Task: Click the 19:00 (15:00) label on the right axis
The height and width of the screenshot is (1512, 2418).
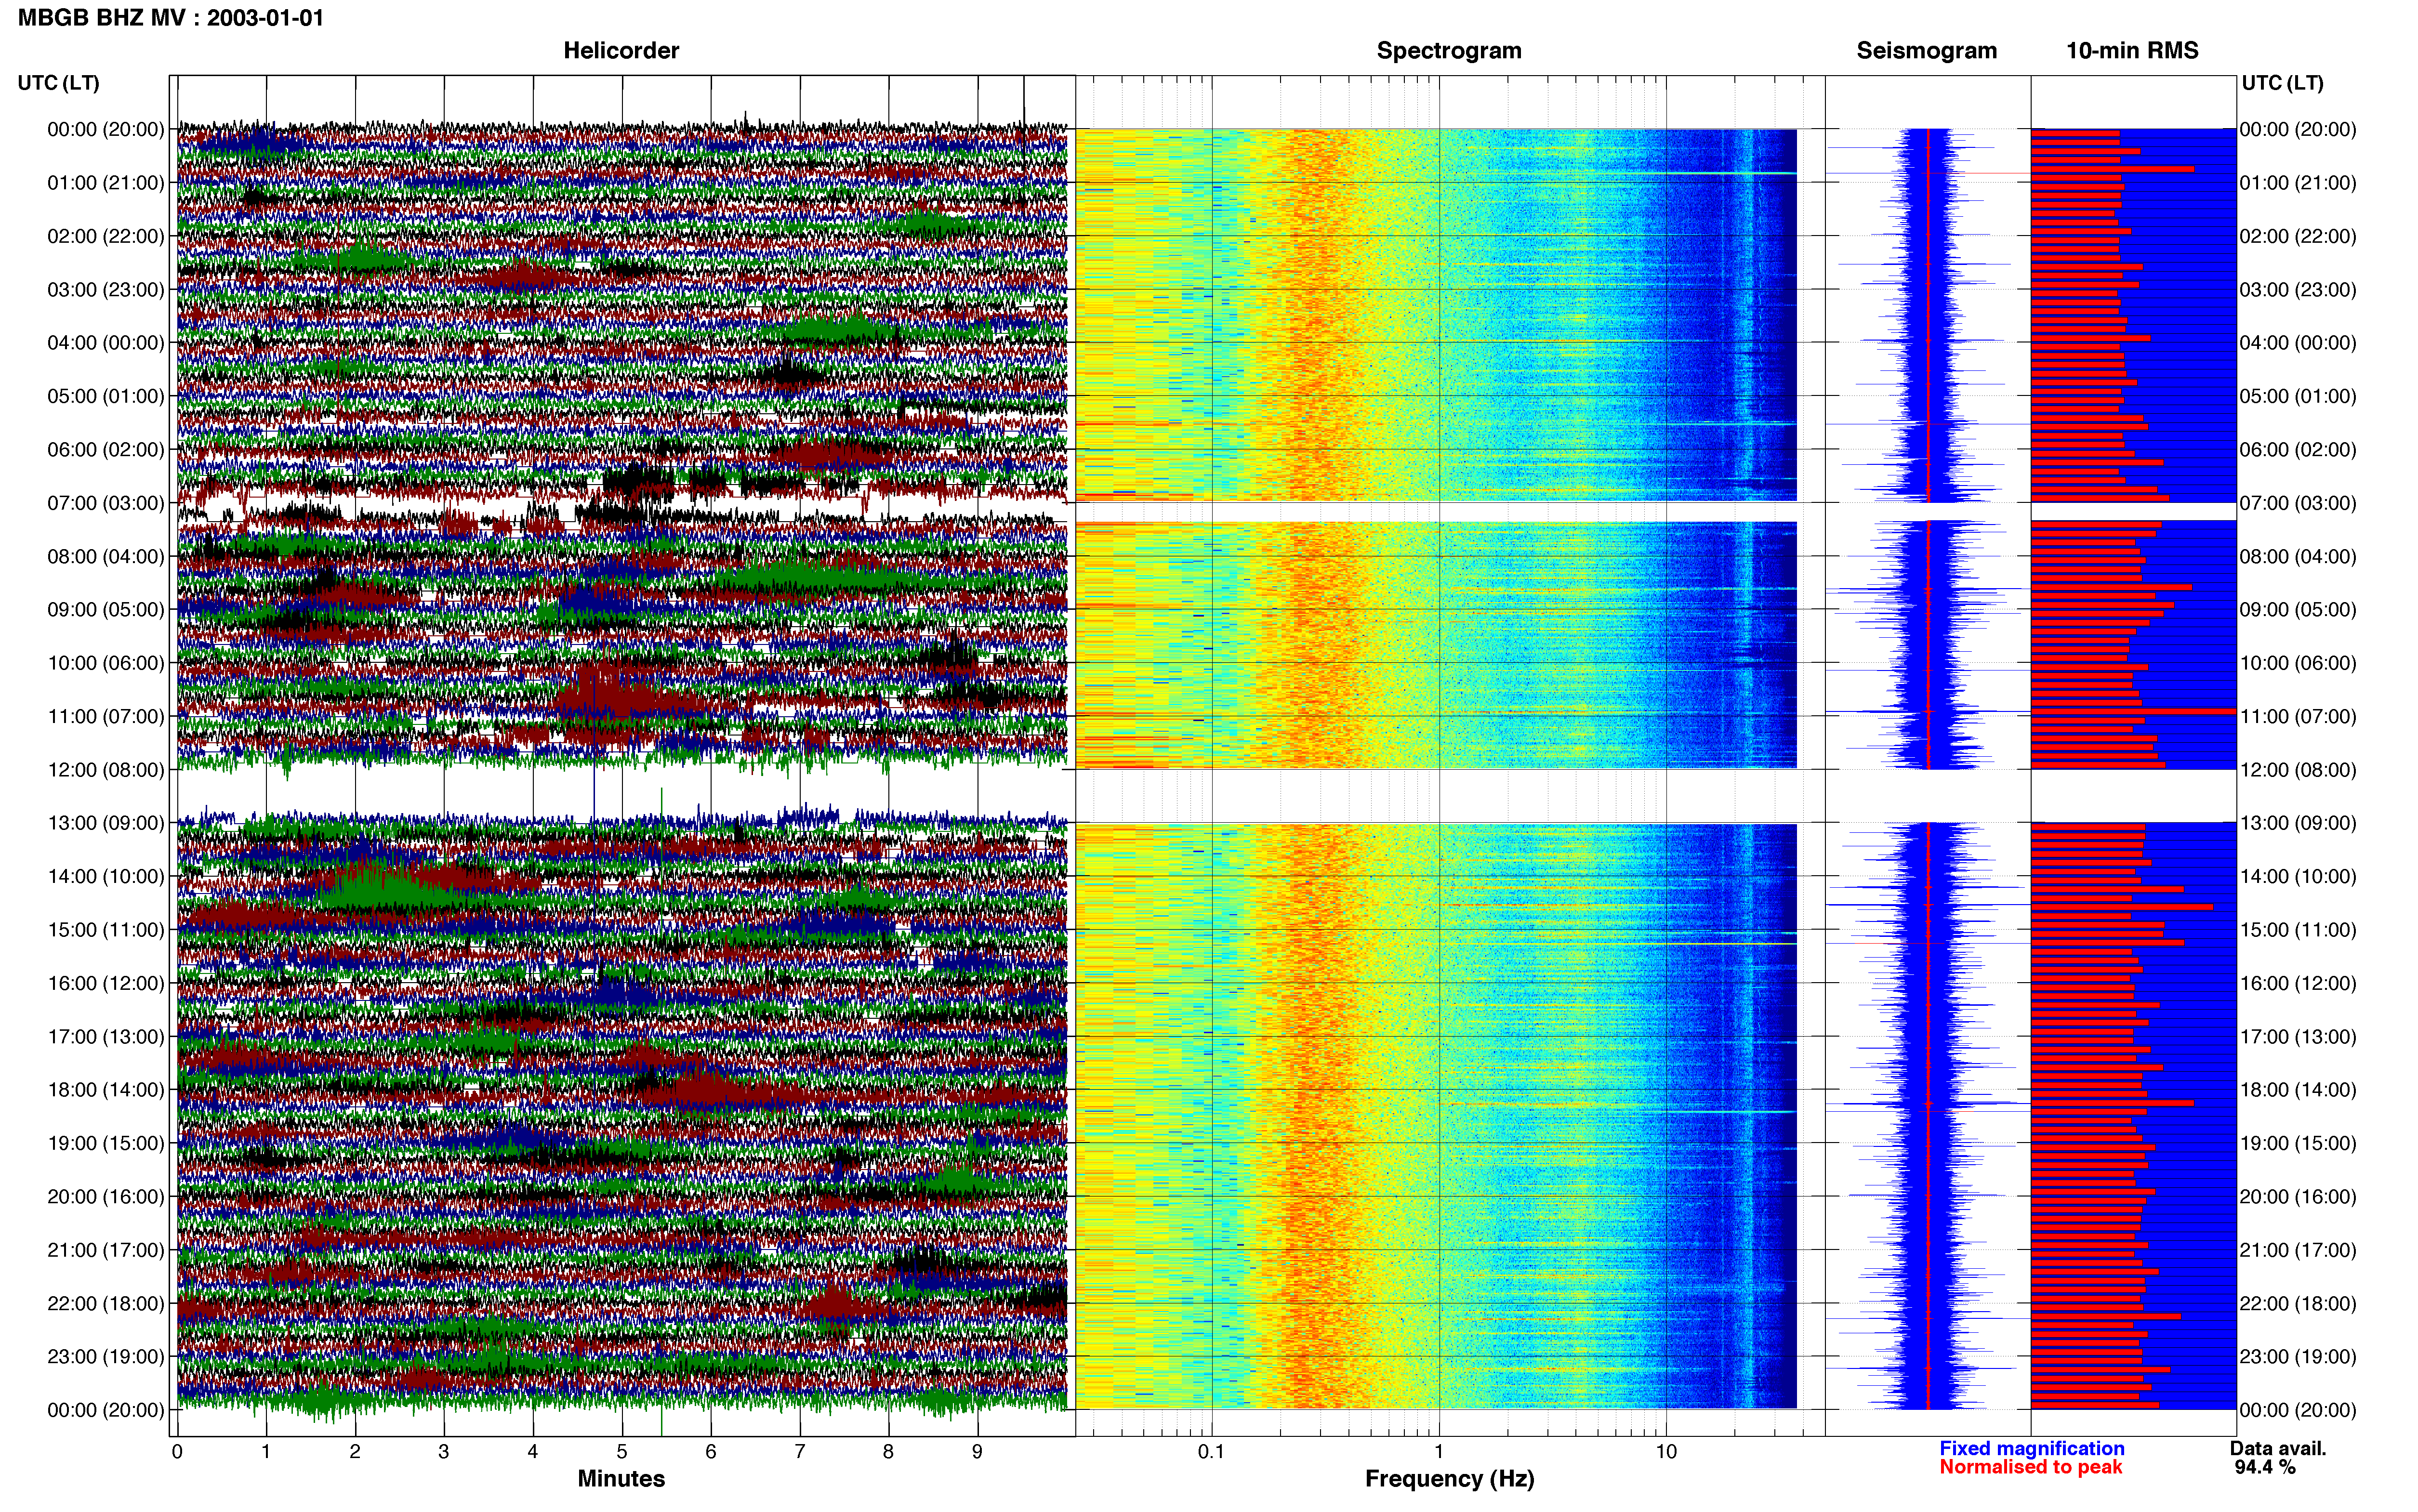Action: [2298, 1143]
